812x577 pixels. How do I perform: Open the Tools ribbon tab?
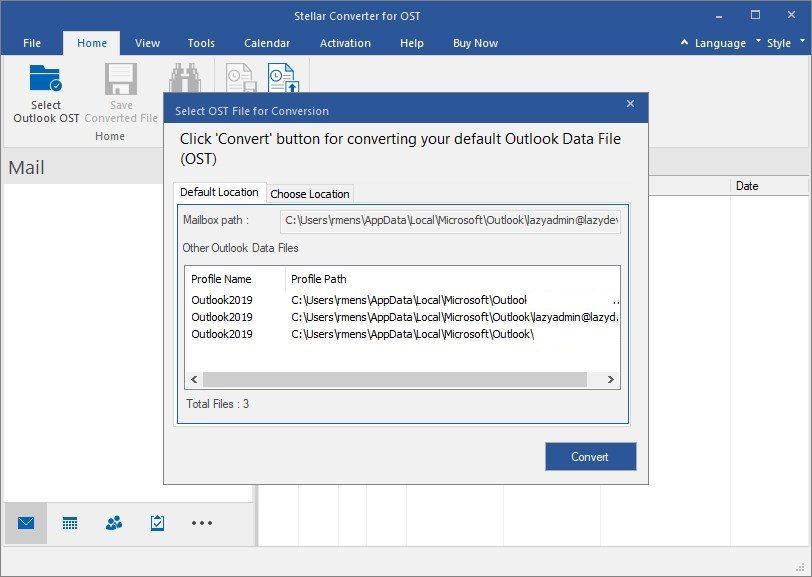[201, 43]
